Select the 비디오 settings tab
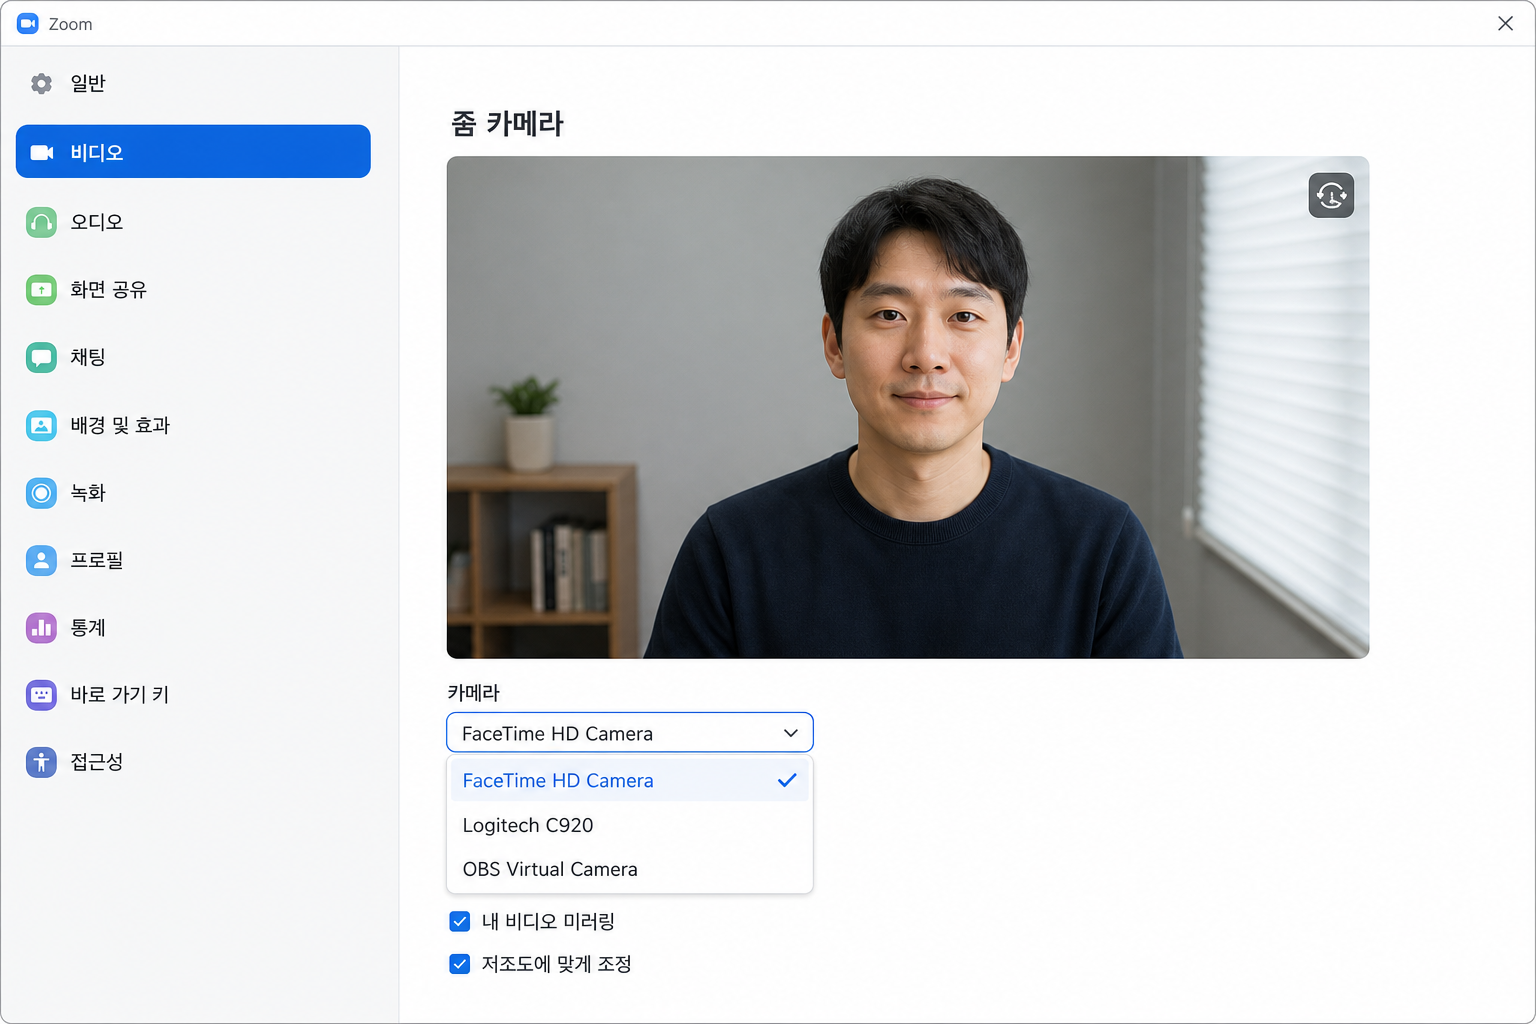 [193, 152]
